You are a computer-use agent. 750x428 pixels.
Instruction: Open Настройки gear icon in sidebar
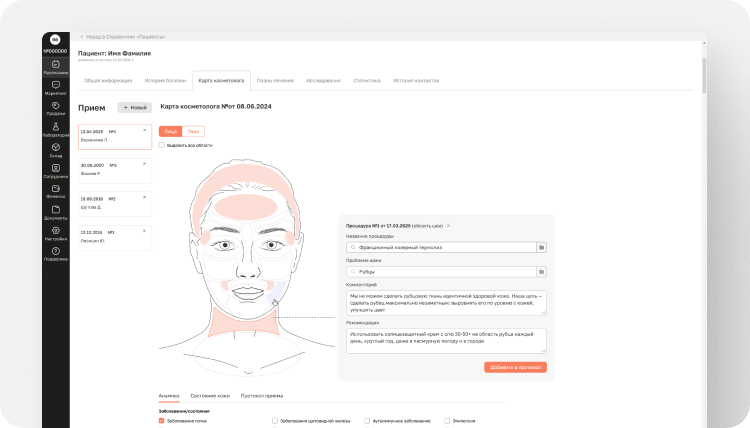[x=55, y=233]
